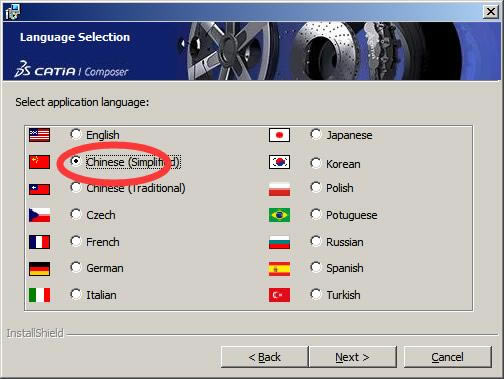The image size is (504, 379).
Task: Click the German flag icon
Action: coord(39,269)
